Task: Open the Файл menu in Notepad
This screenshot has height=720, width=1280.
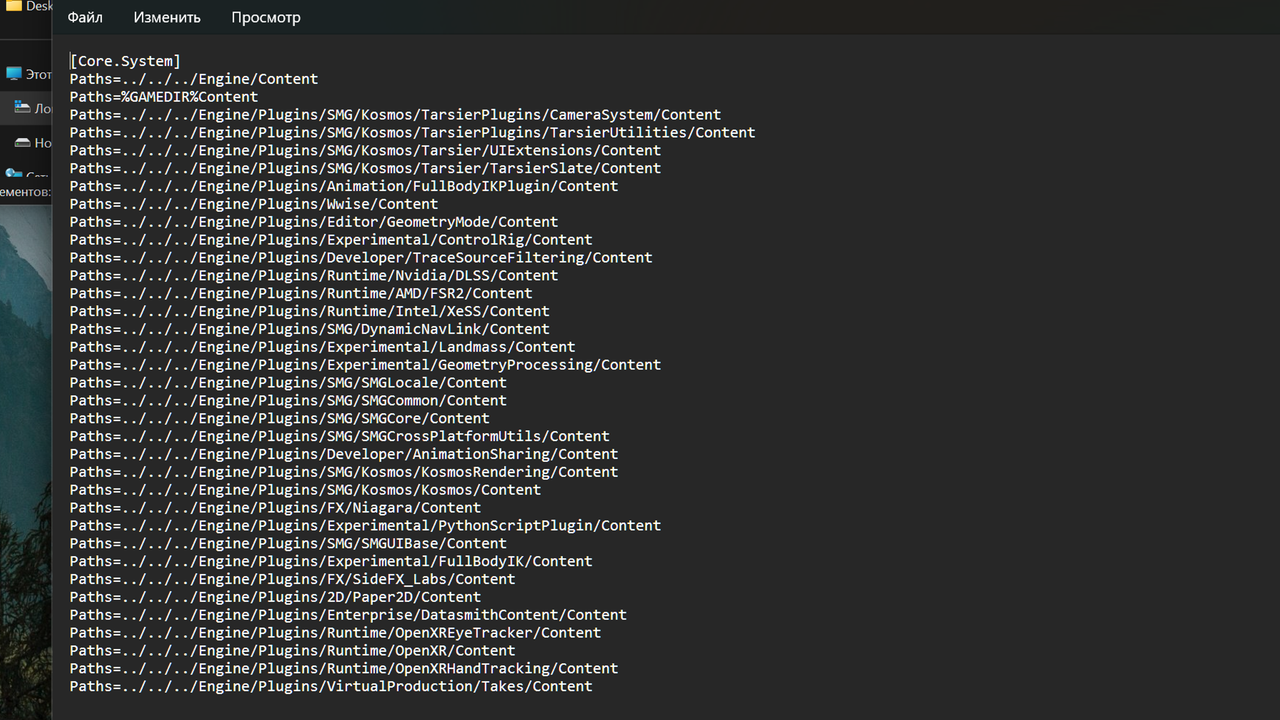Action: (x=85, y=17)
